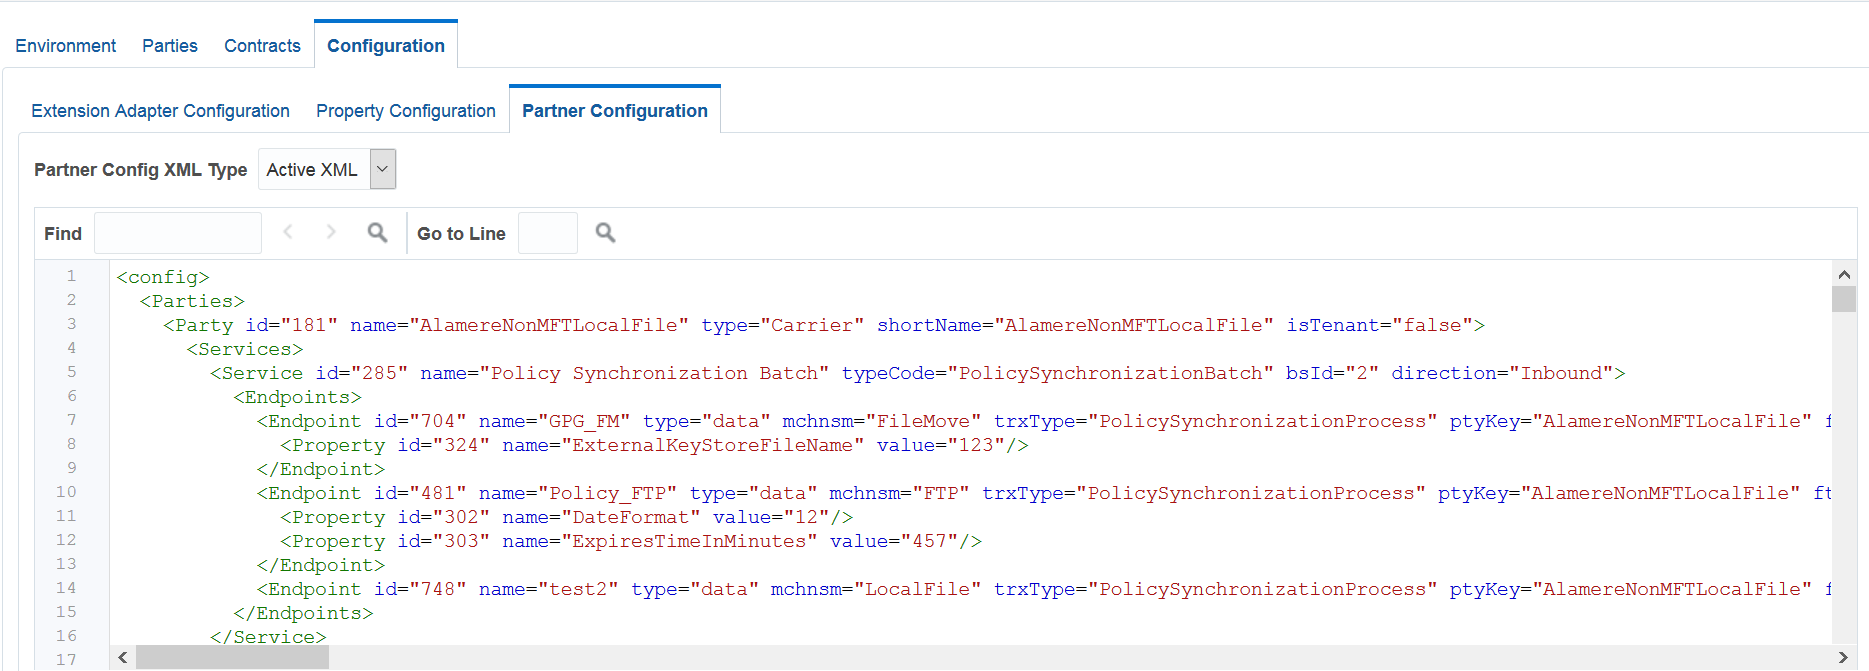
Task: Click the next match right arrow
Action: coord(331,232)
